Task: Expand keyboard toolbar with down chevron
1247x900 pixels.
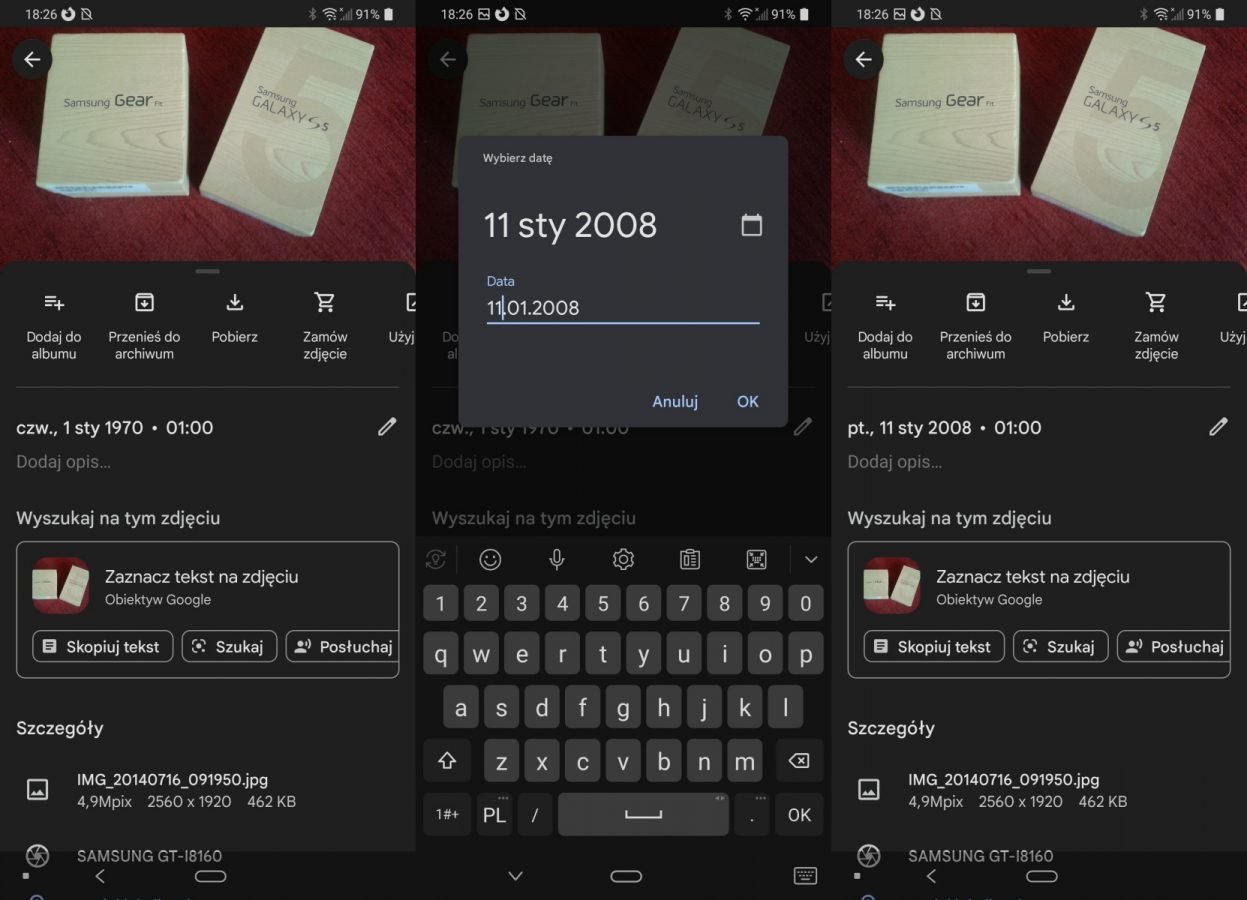Action: (x=811, y=560)
